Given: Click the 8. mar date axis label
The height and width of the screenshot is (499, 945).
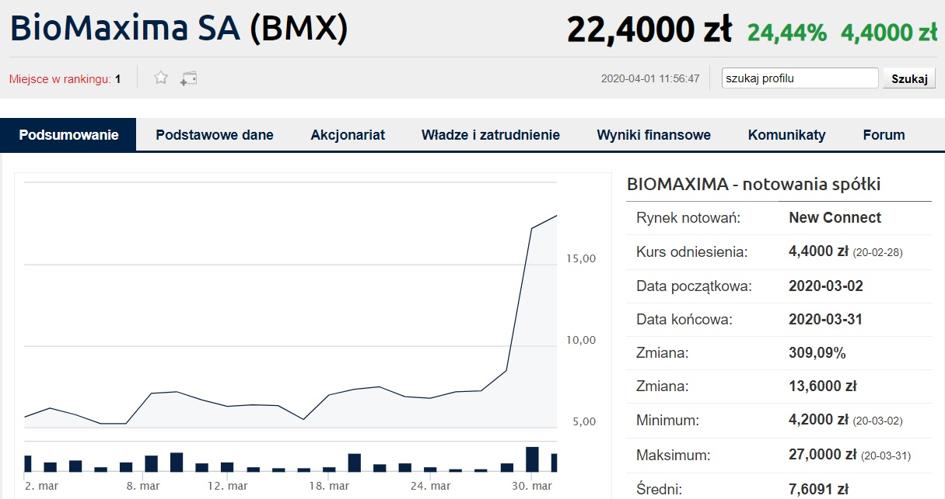Looking at the screenshot, I should pos(143,486).
